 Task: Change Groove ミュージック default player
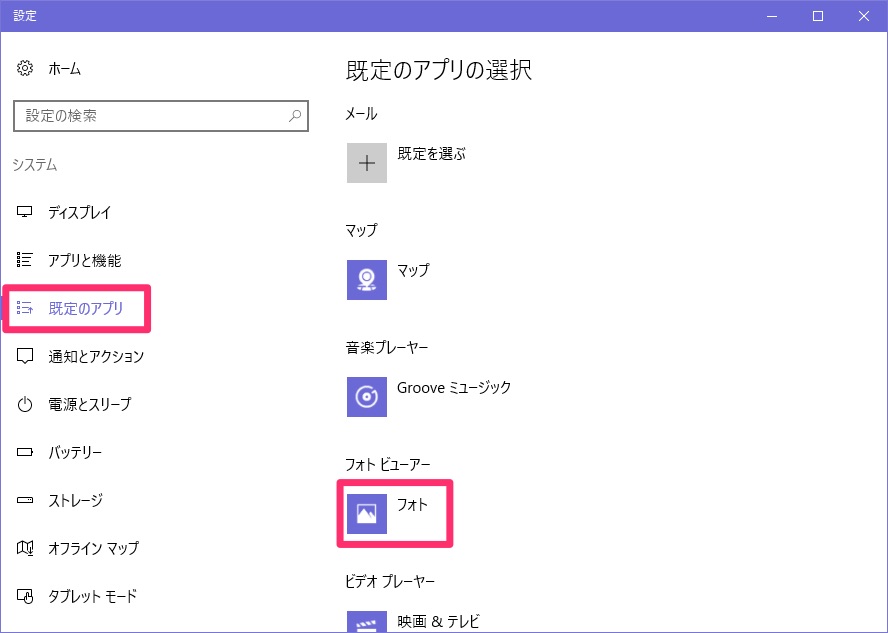pyautogui.click(x=454, y=388)
